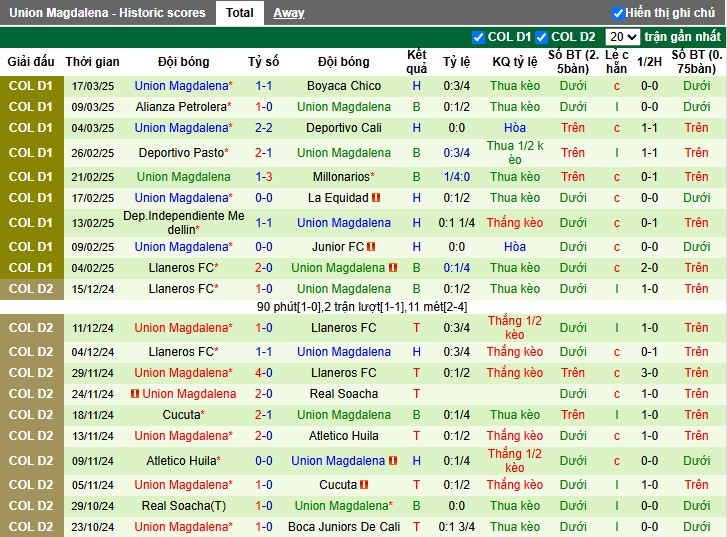Click the COL D1 cell for 04/03/25

tap(32, 128)
